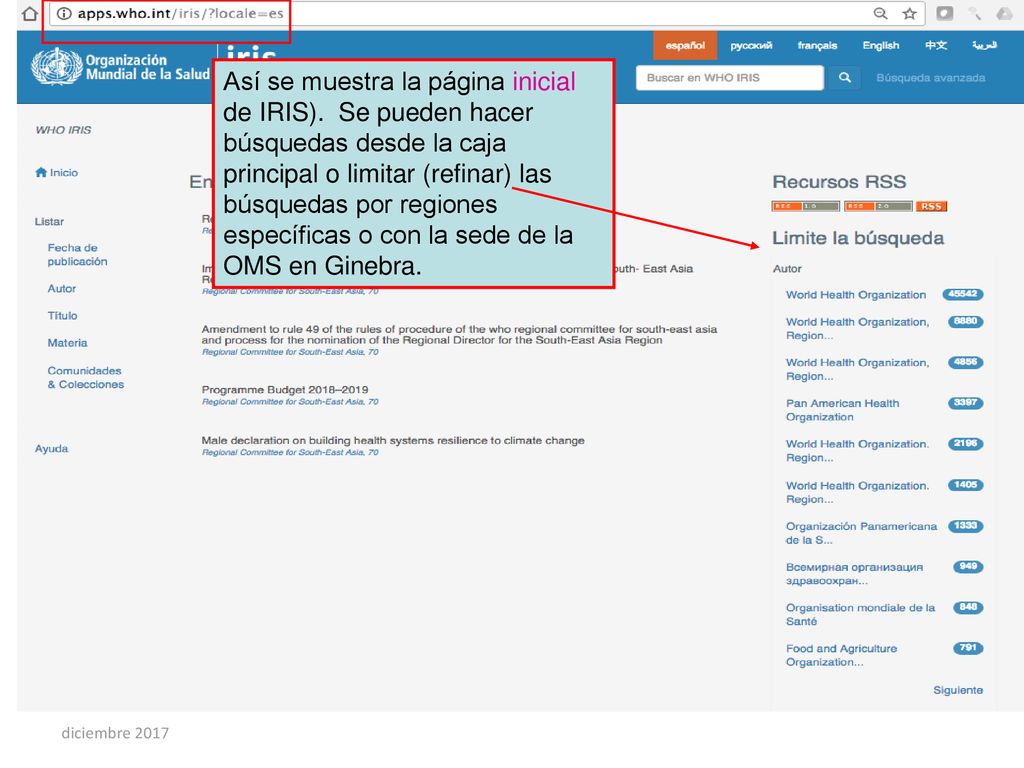This screenshot has width=1024, height=768.
Task: Switch language to English
Action: click(x=880, y=45)
